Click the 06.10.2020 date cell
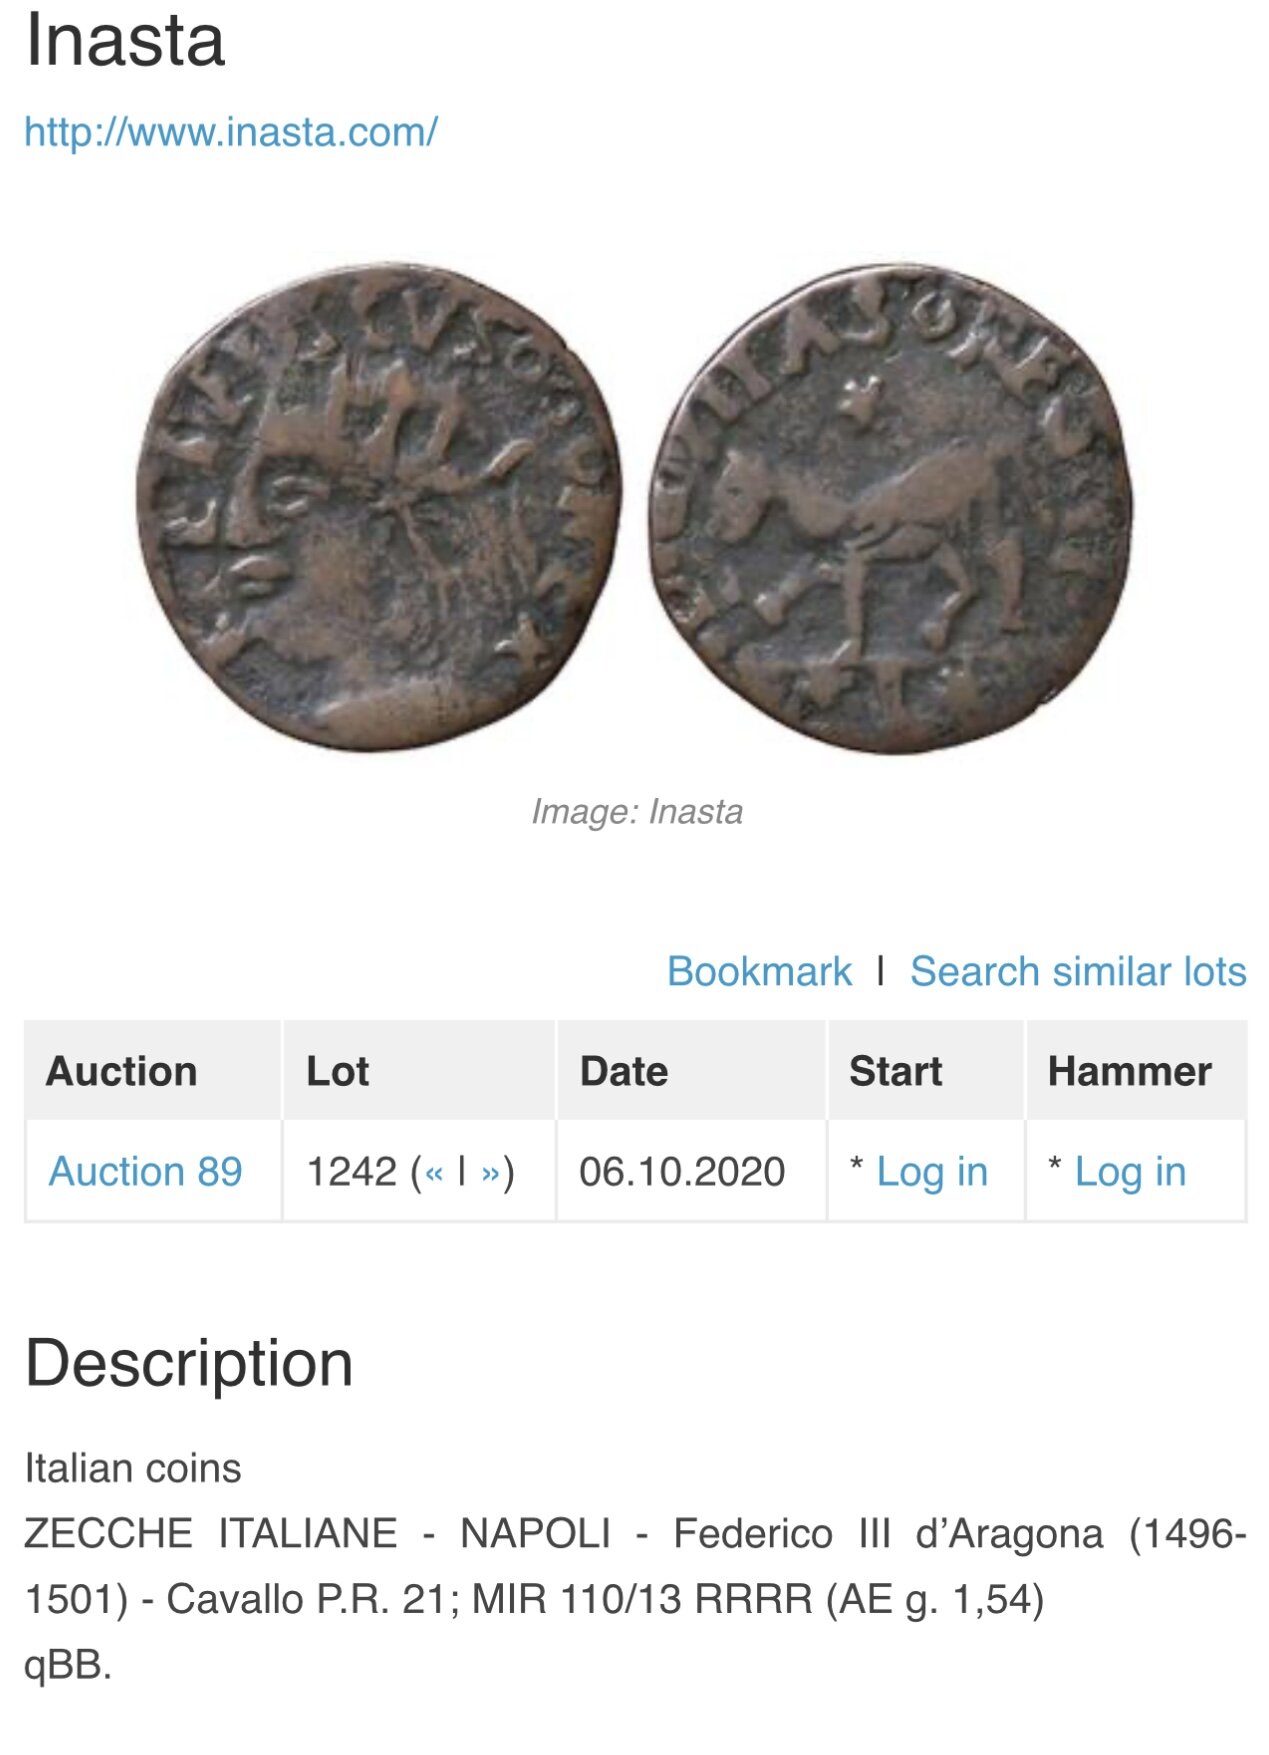 682,1171
